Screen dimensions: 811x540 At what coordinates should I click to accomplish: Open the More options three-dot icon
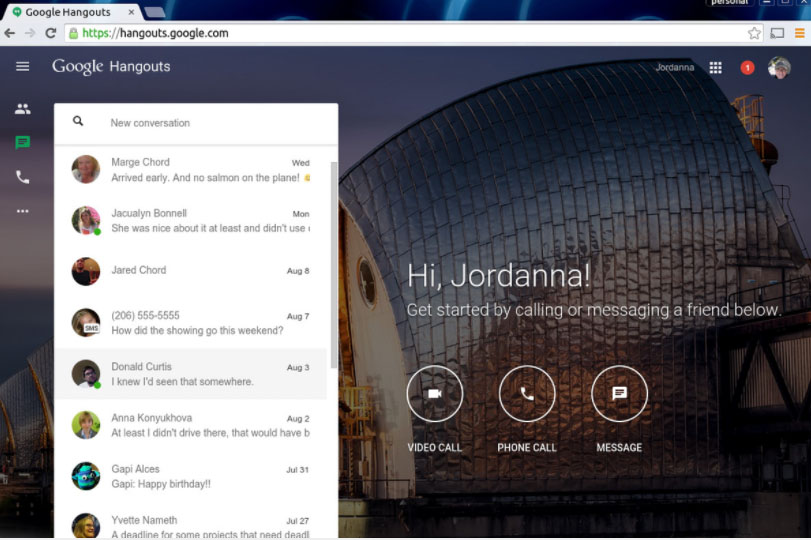tap(22, 211)
